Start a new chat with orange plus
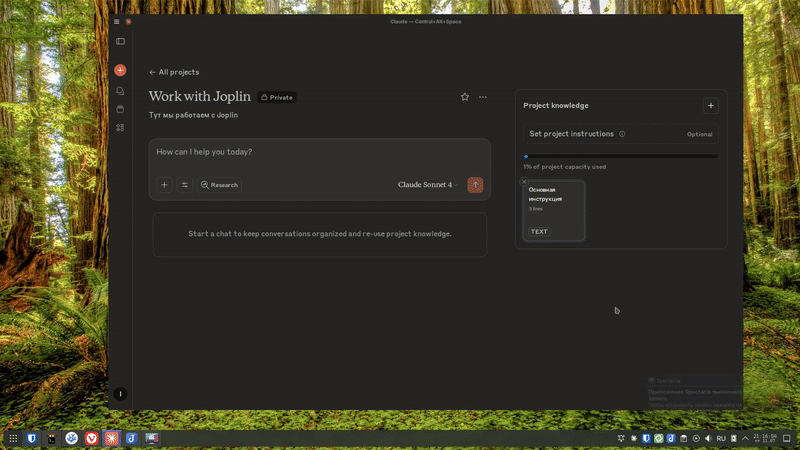 point(120,70)
